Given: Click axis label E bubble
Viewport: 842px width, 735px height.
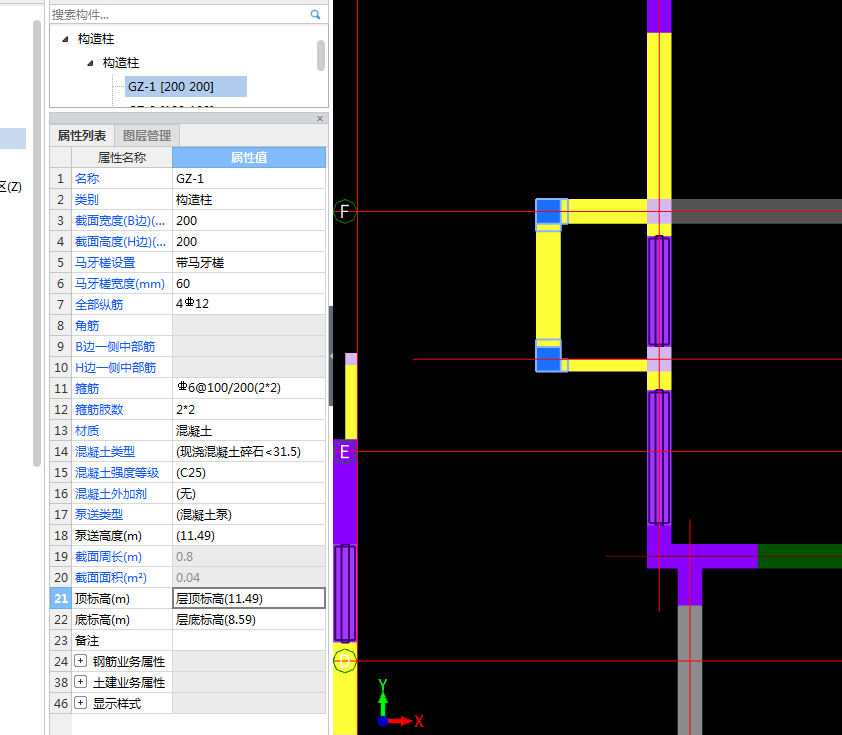Looking at the screenshot, I should pos(345,452).
